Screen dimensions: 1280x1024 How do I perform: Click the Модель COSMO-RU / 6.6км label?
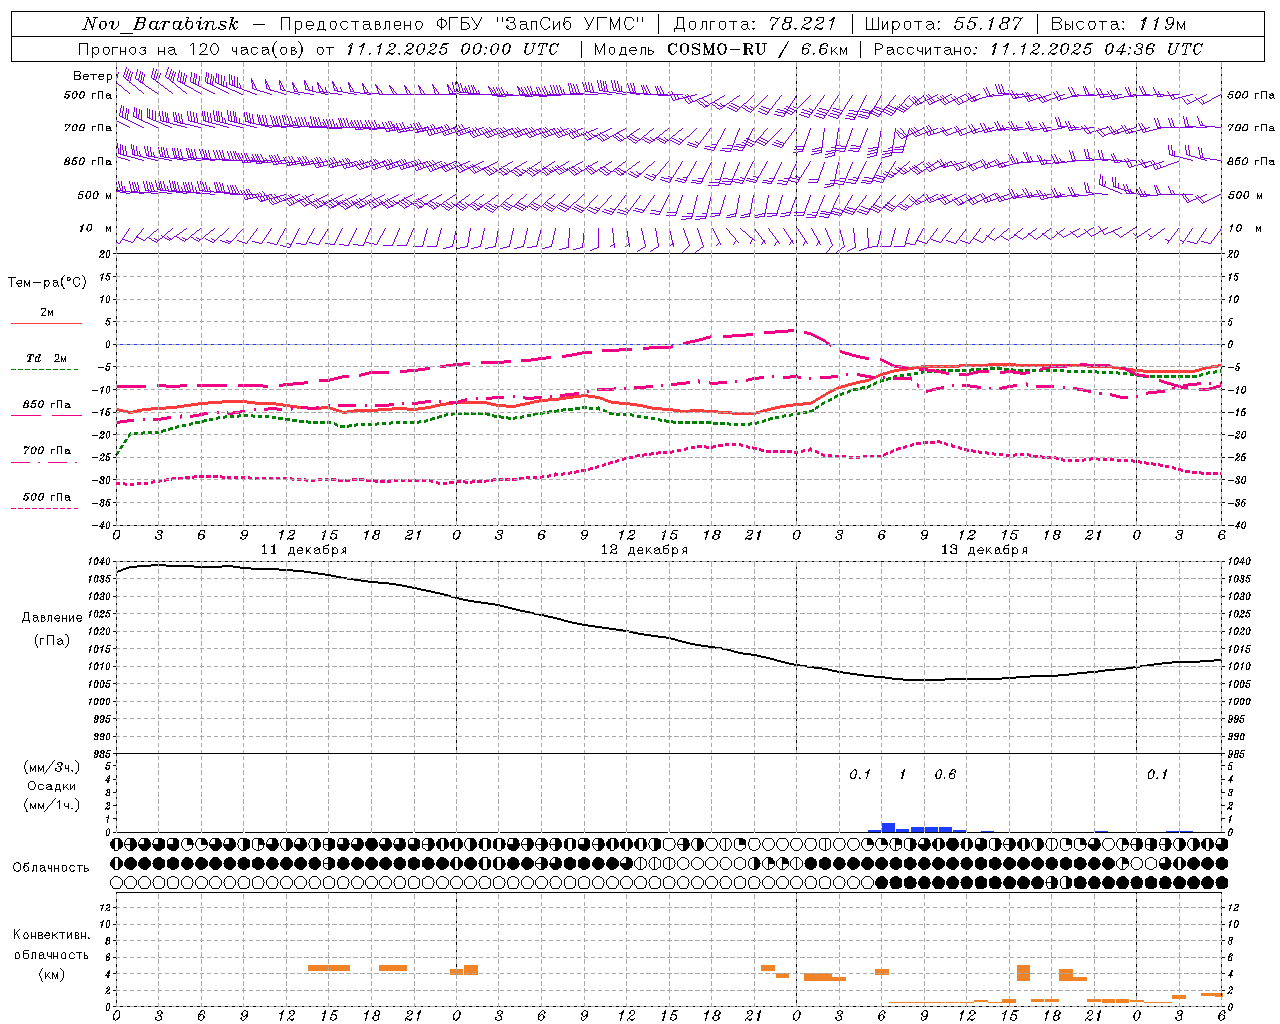pos(721,49)
